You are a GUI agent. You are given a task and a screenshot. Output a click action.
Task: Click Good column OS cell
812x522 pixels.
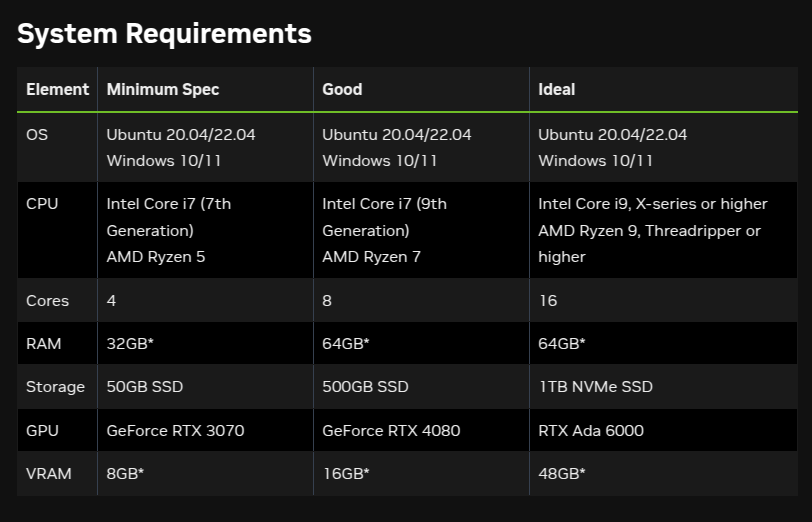421,148
